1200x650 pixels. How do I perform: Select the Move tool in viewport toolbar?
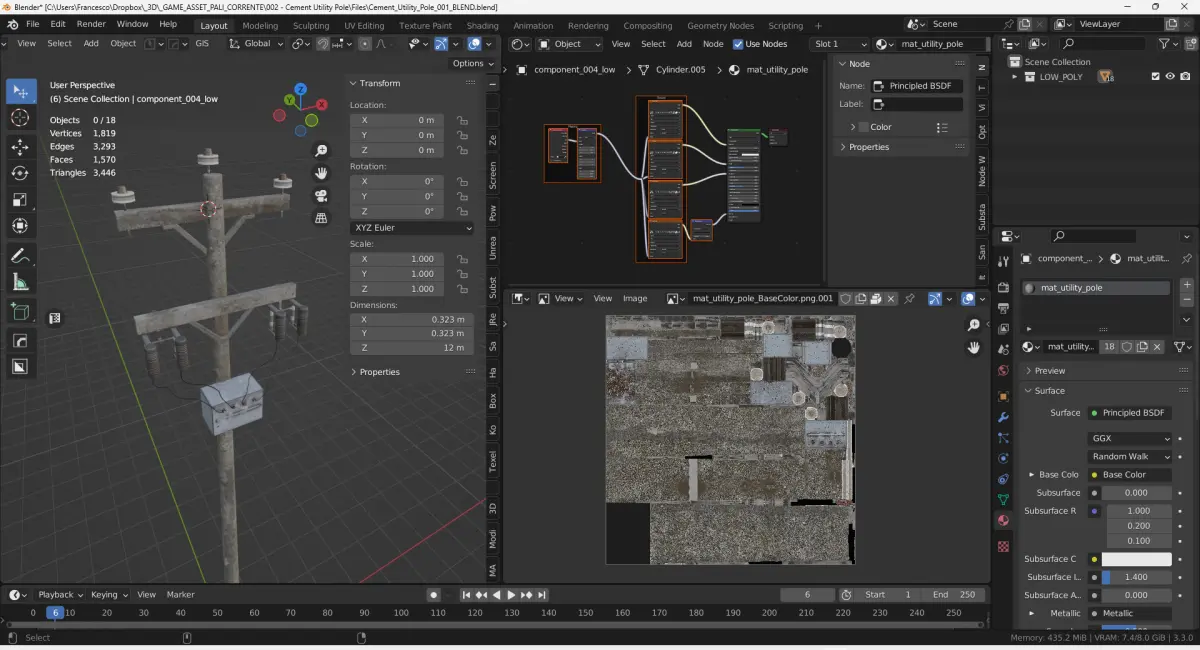20,147
